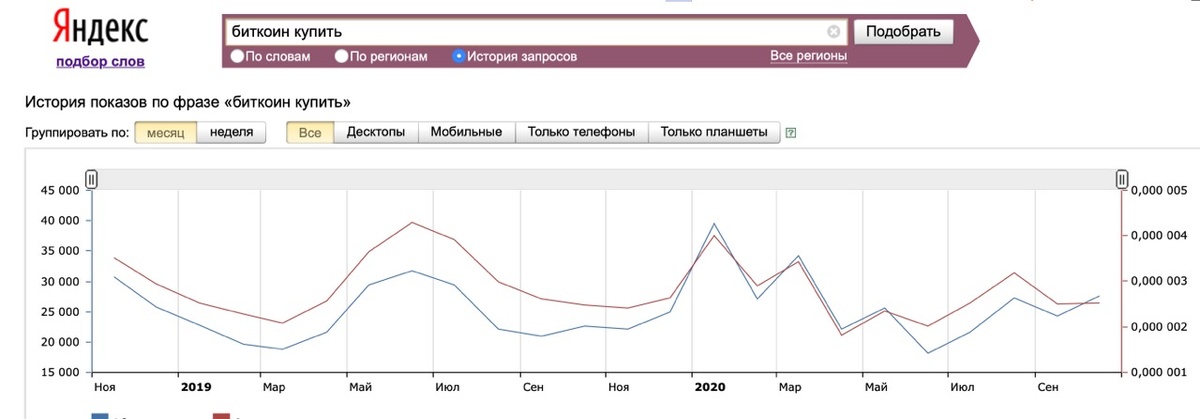Show data for Все devices
This screenshot has width=1200, height=419.
coord(310,132)
